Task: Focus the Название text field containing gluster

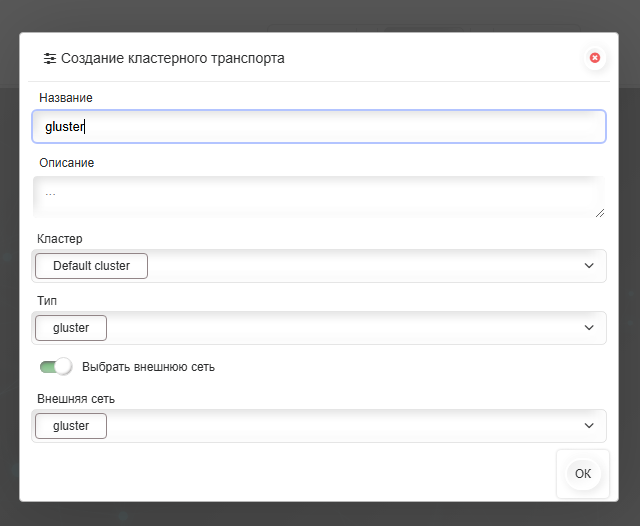Action: pyautogui.click(x=319, y=127)
